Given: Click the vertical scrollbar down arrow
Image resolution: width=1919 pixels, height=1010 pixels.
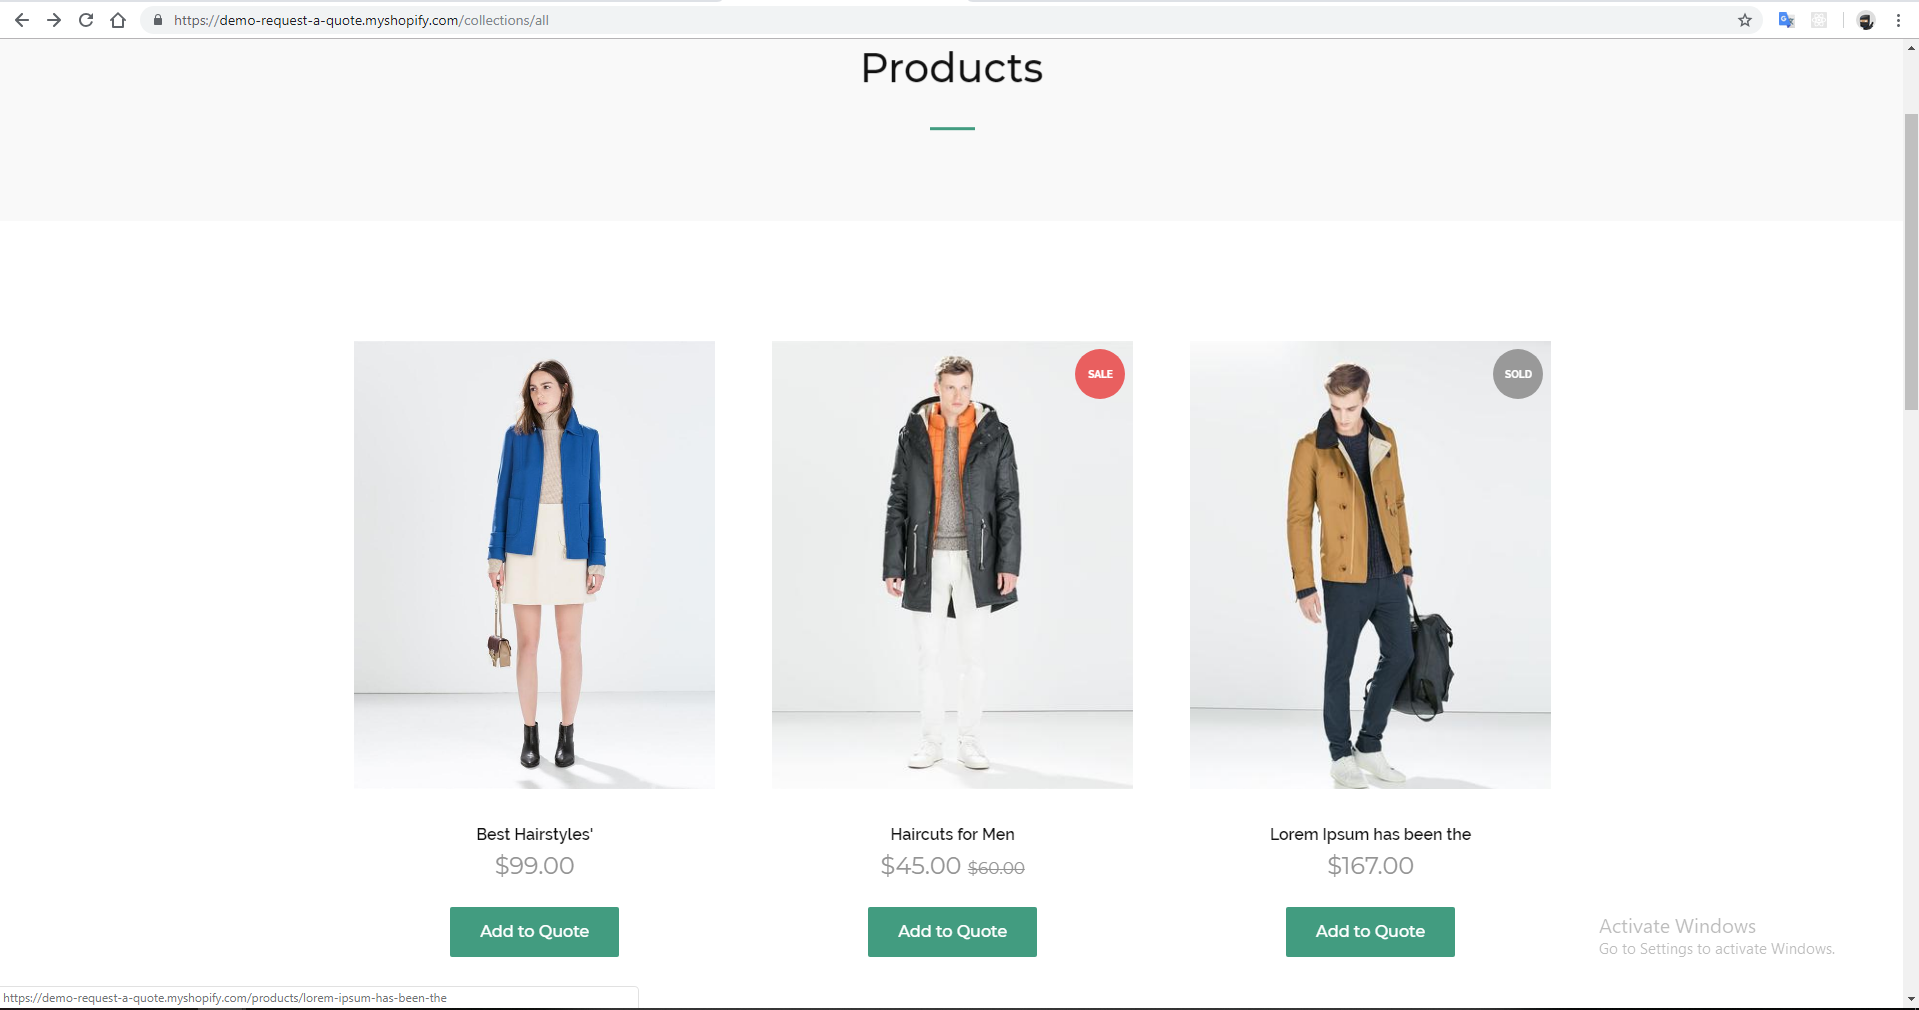Looking at the screenshot, I should coord(1911,998).
